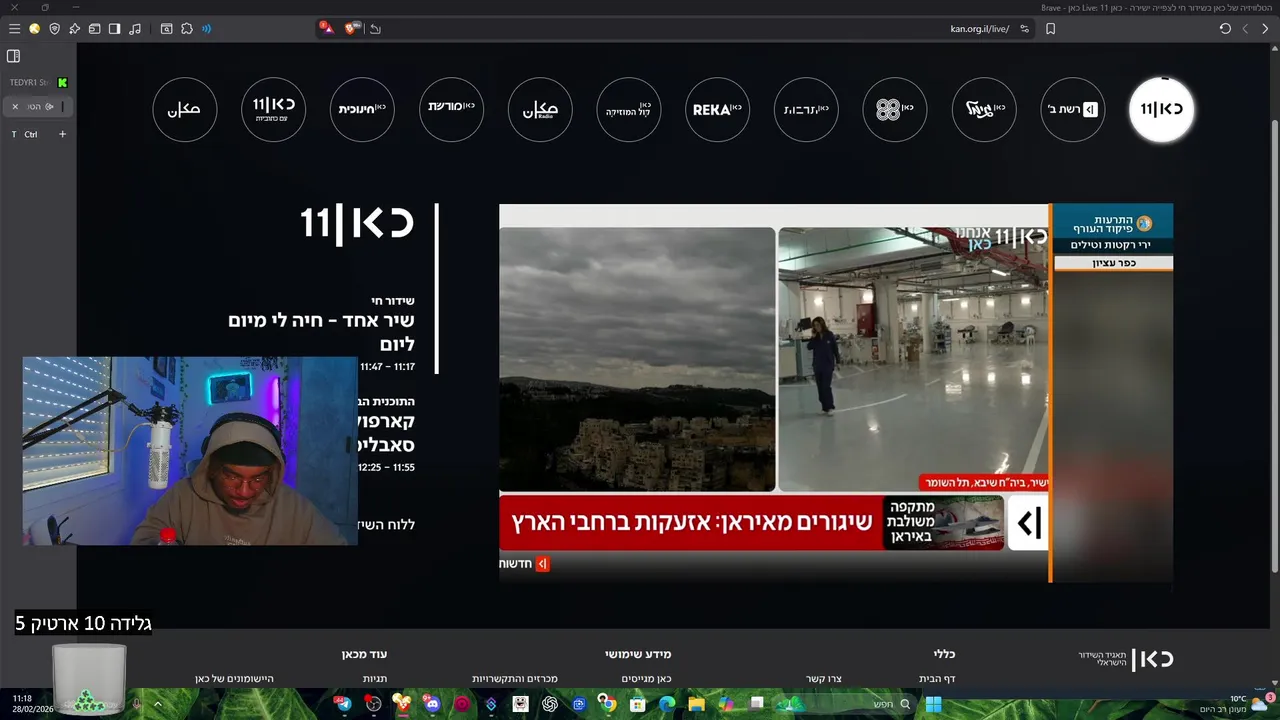Show hidden system tray icons
Image resolution: width=1280 pixels, height=720 pixels.
tap(158, 704)
